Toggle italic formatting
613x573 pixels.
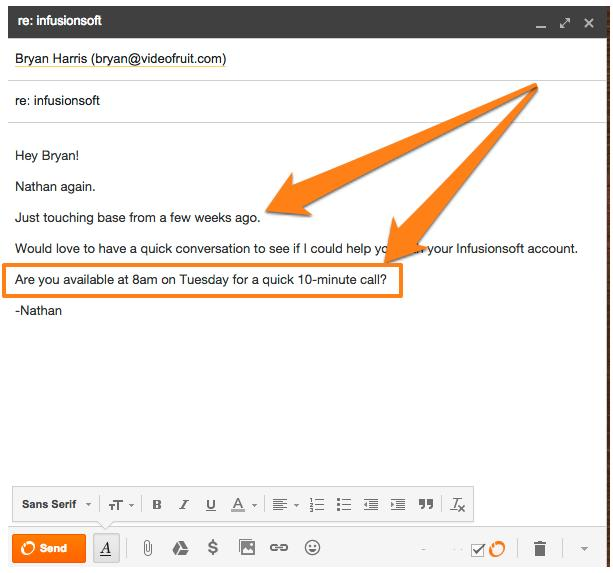[184, 505]
